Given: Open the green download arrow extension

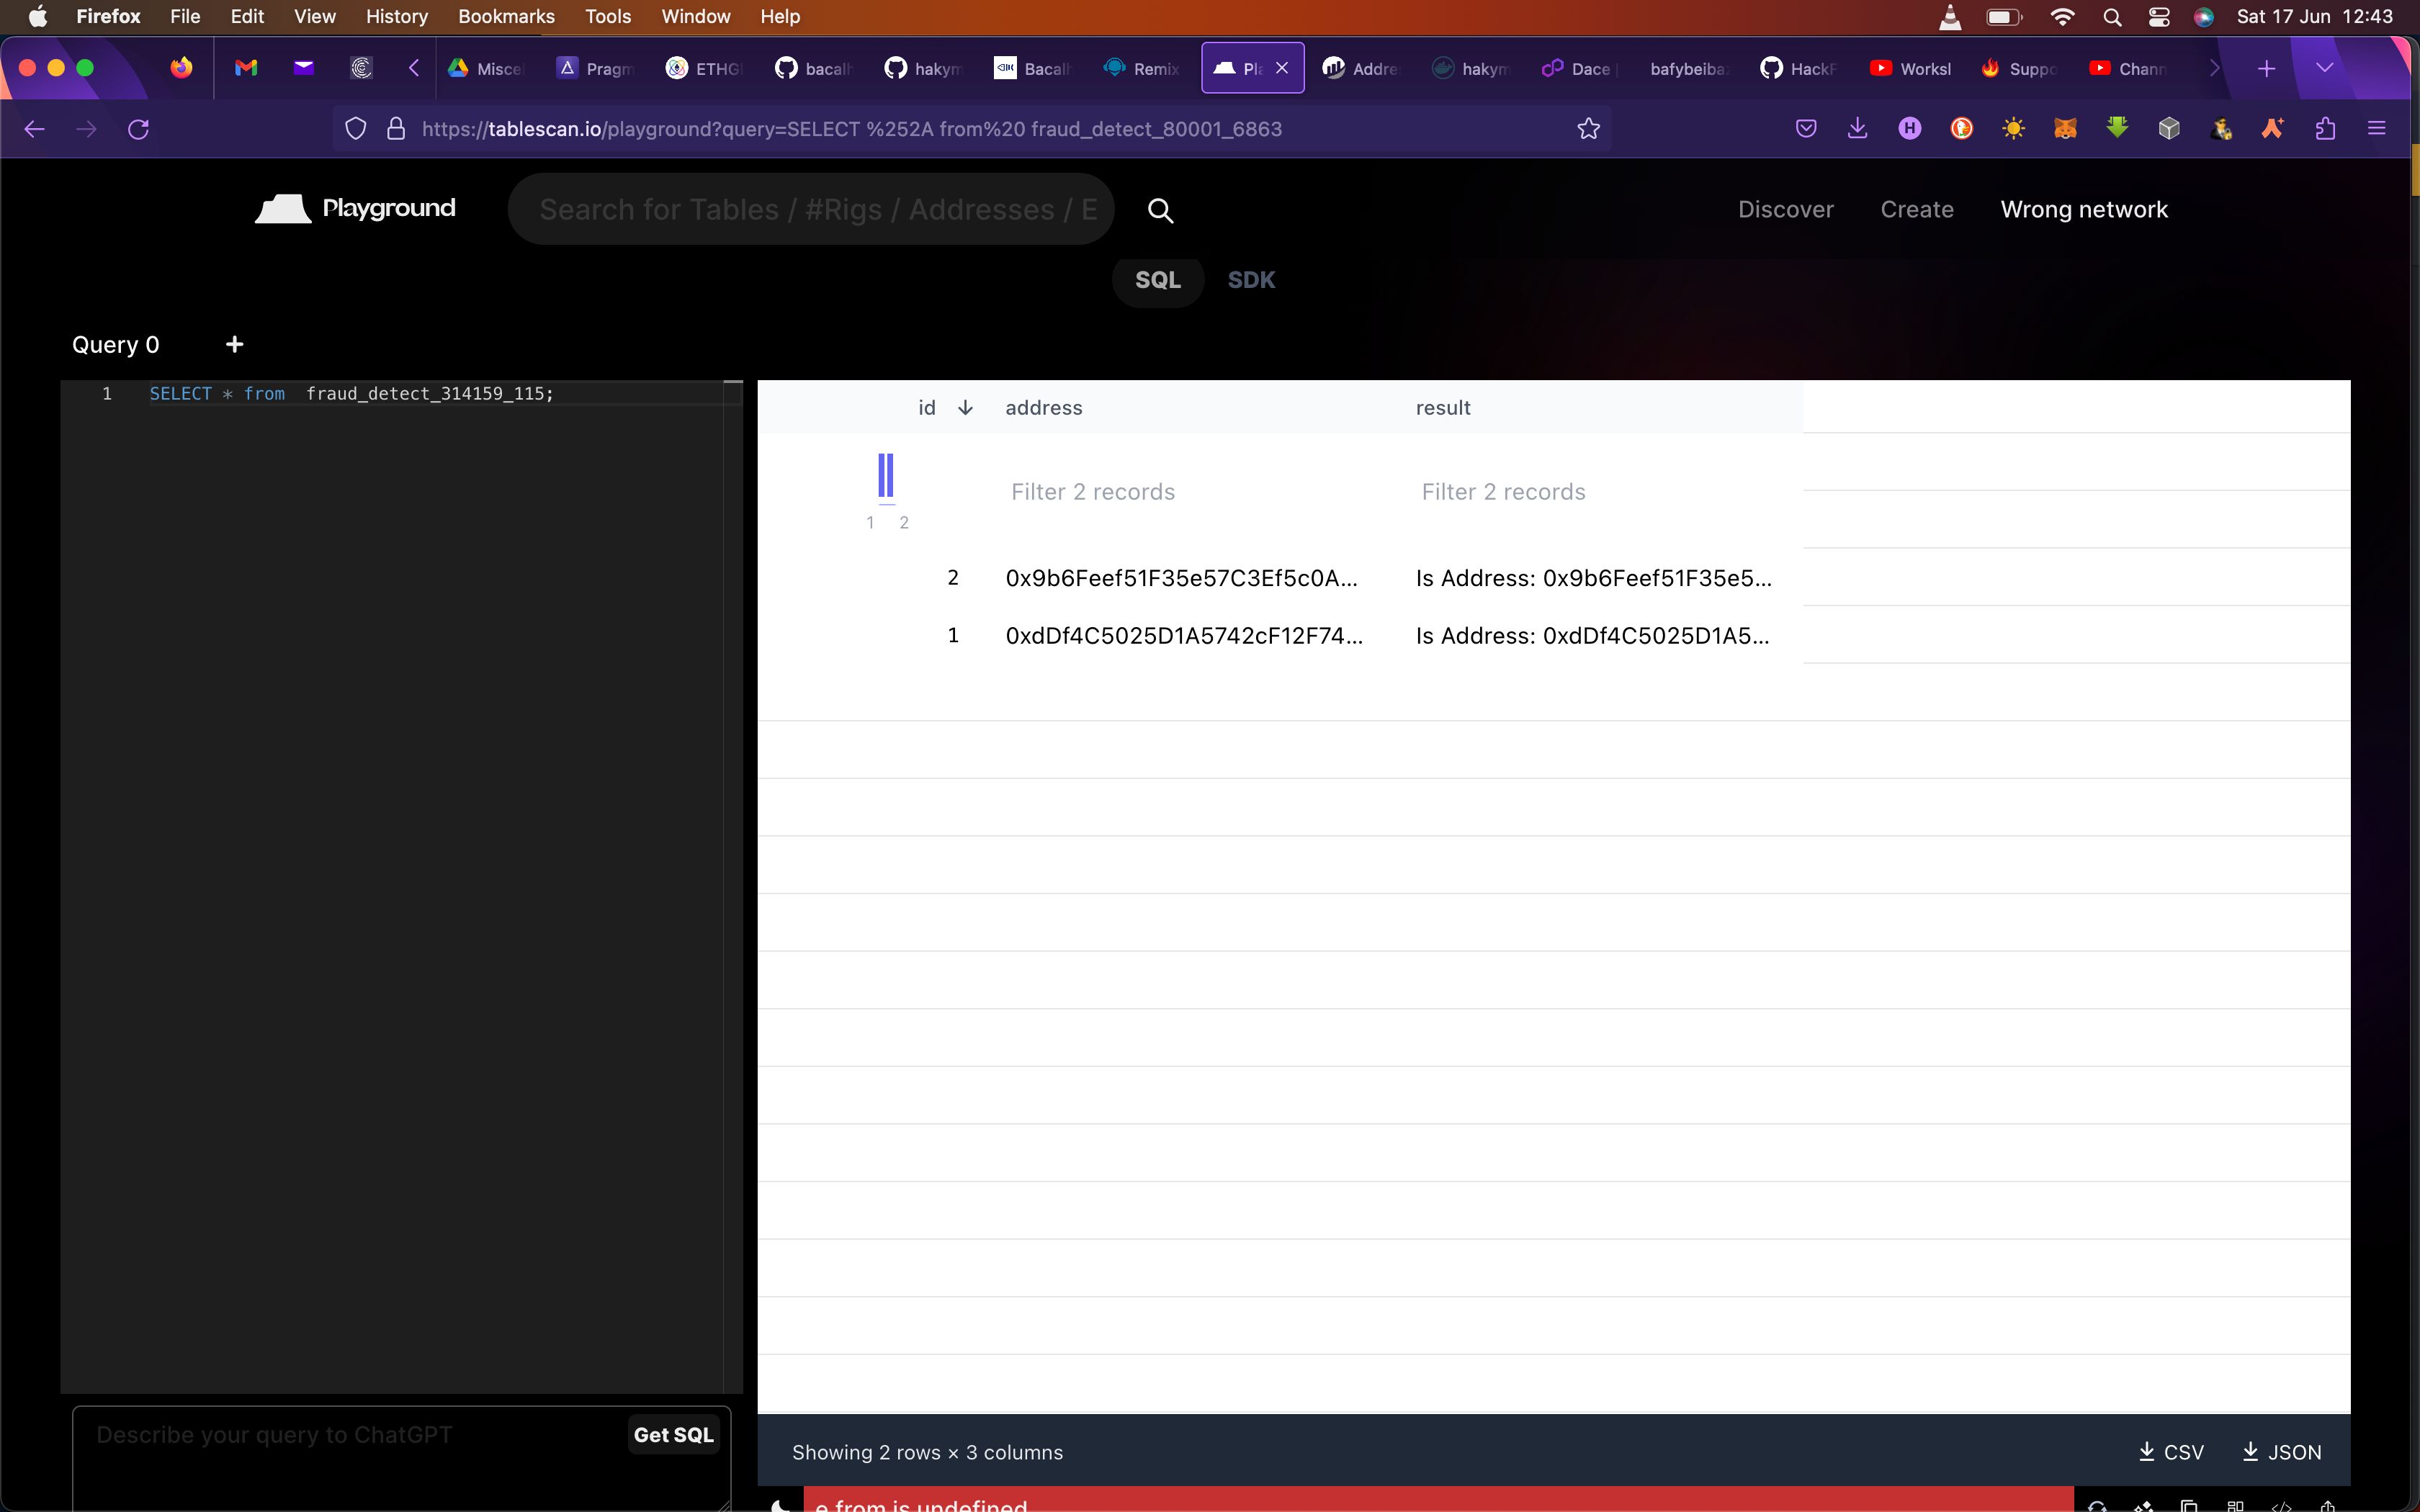Looking at the screenshot, I should (2117, 128).
